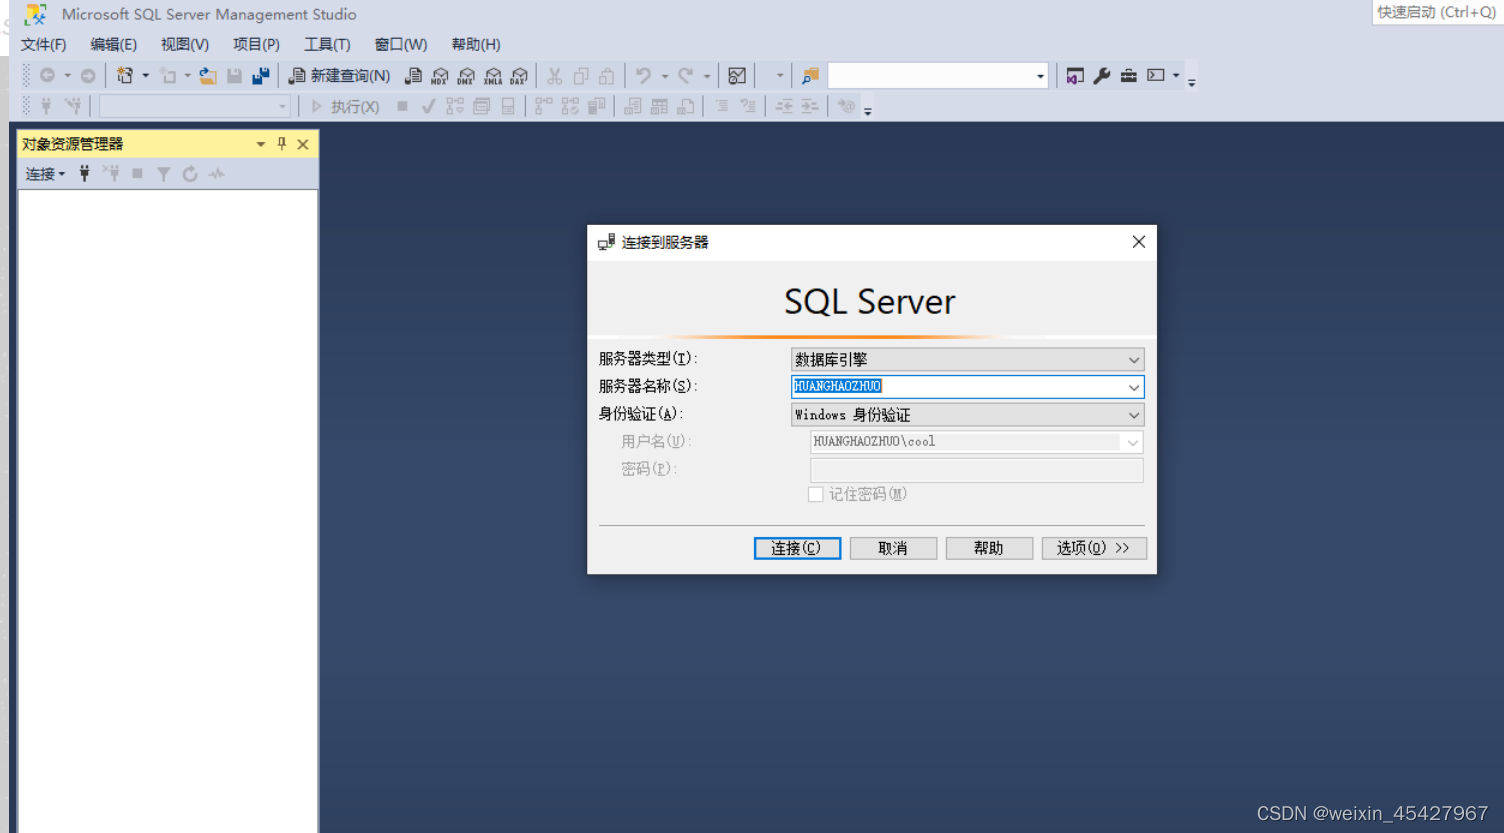Click the 执行(X) execute button
The width and height of the screenshot is (1504, 833).
point(345,106)
